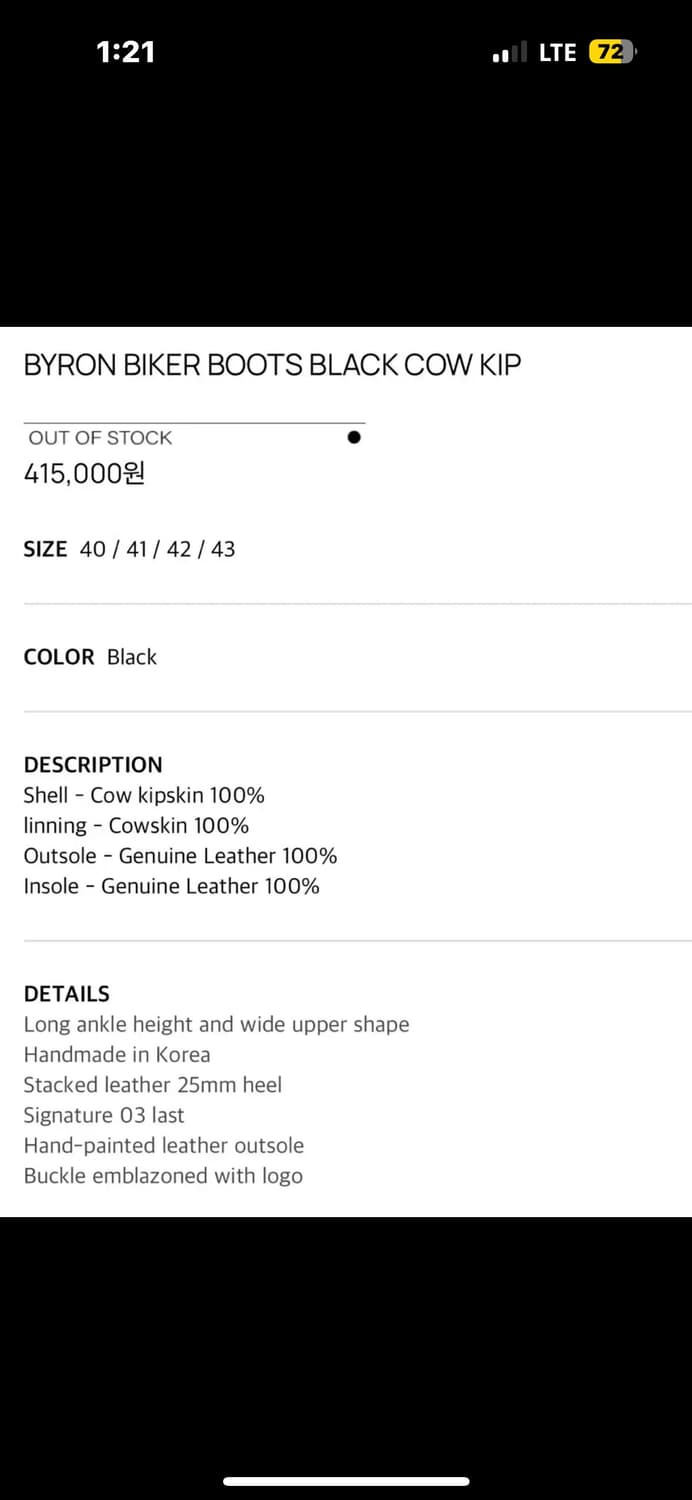Select size 42
The width and height of the screenshot is (692, 1500).
pyautogui.click(x=179, y=549)
